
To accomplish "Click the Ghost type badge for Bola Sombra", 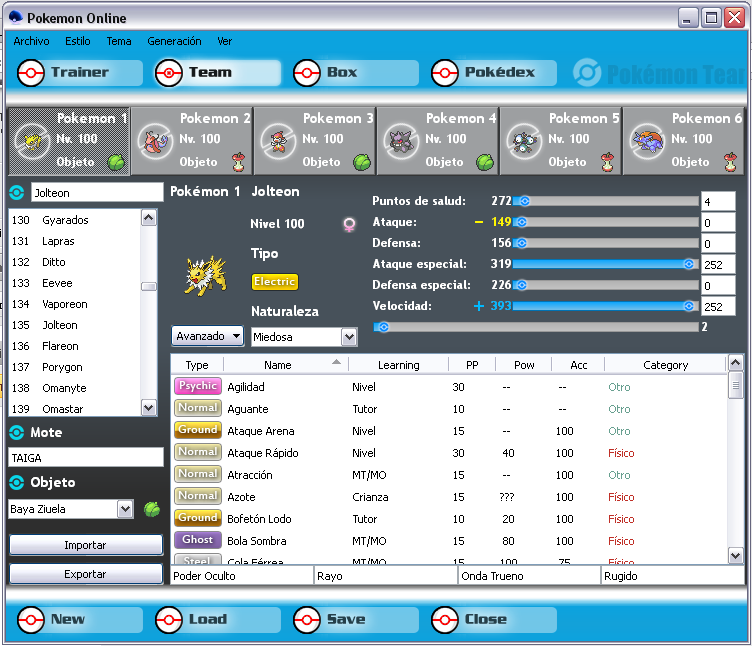I will (198, 540).
